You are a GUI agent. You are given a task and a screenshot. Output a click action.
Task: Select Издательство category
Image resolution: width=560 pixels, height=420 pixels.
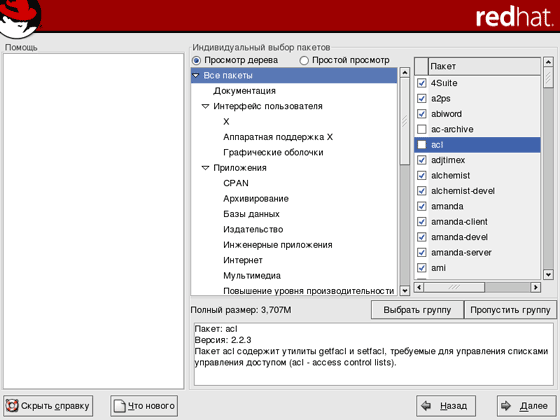point(253,229)
